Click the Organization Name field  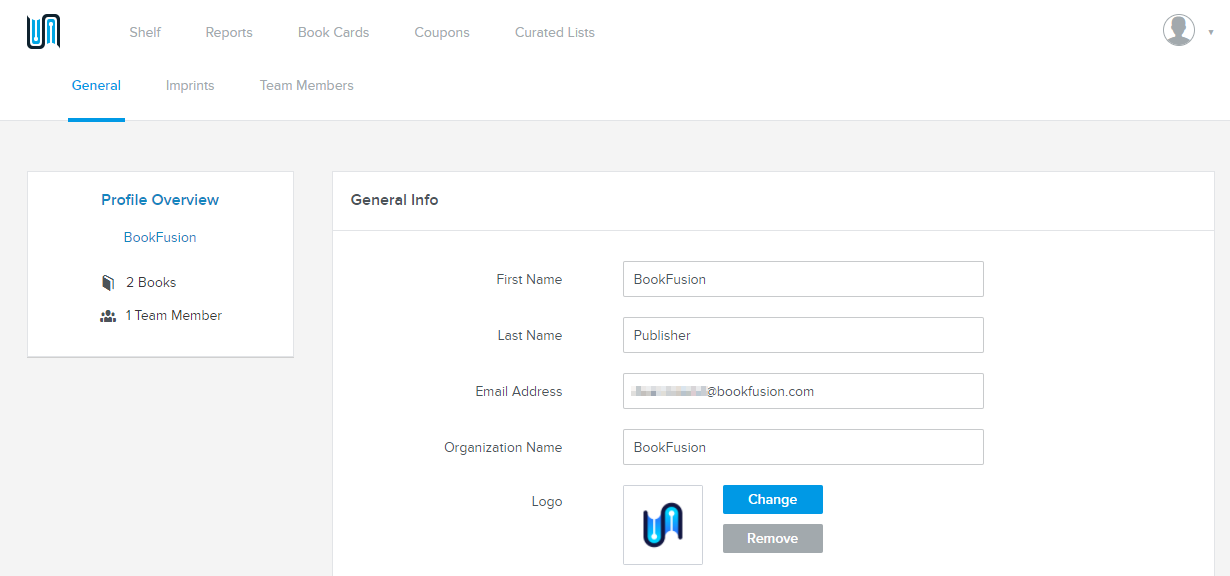[803, 447]
